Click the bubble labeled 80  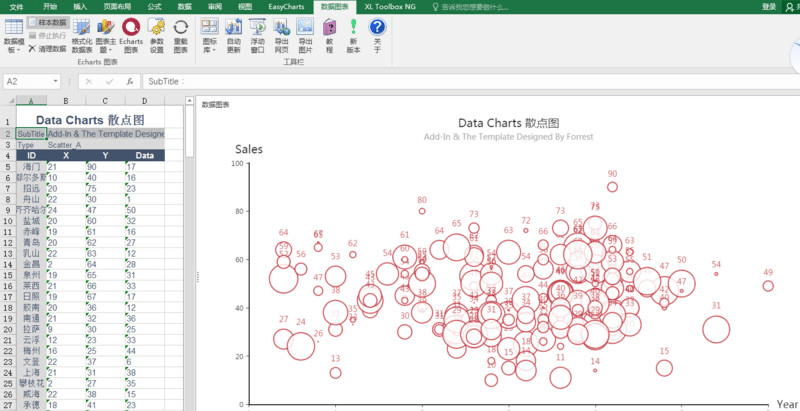[x=422, y=211]
